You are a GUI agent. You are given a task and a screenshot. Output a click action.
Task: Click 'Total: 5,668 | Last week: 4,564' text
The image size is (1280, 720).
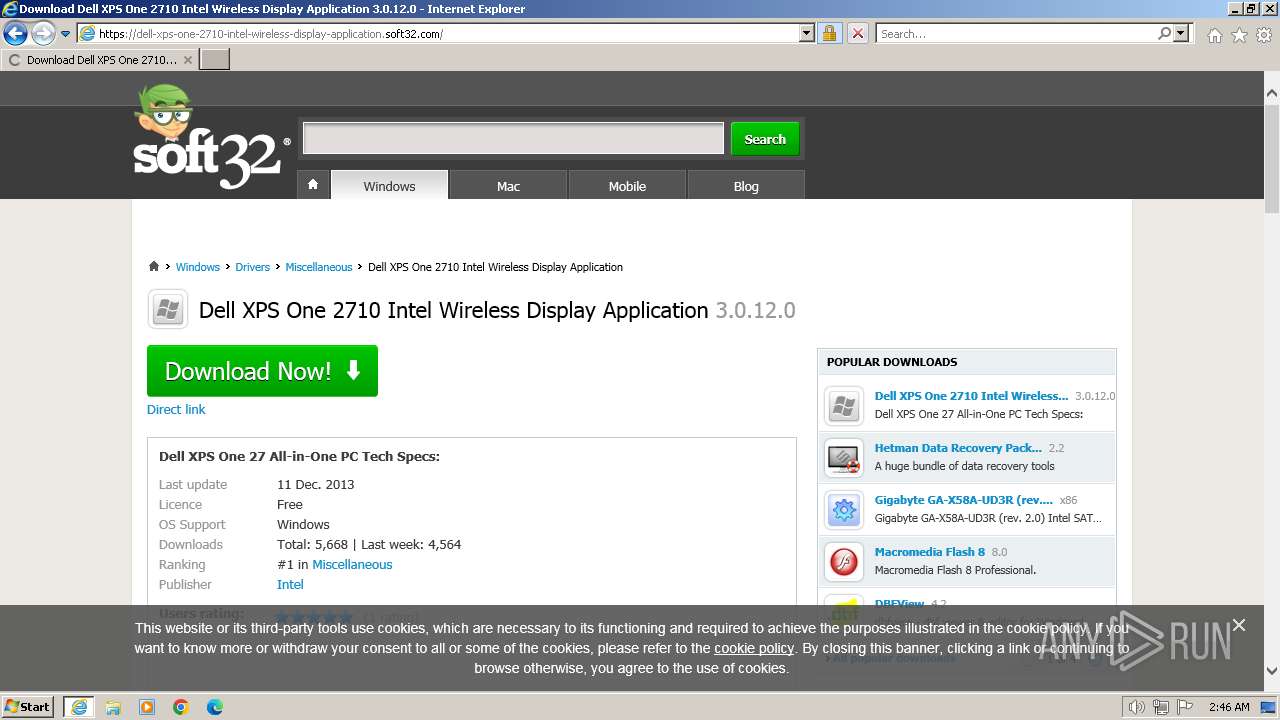click(369, 544)
